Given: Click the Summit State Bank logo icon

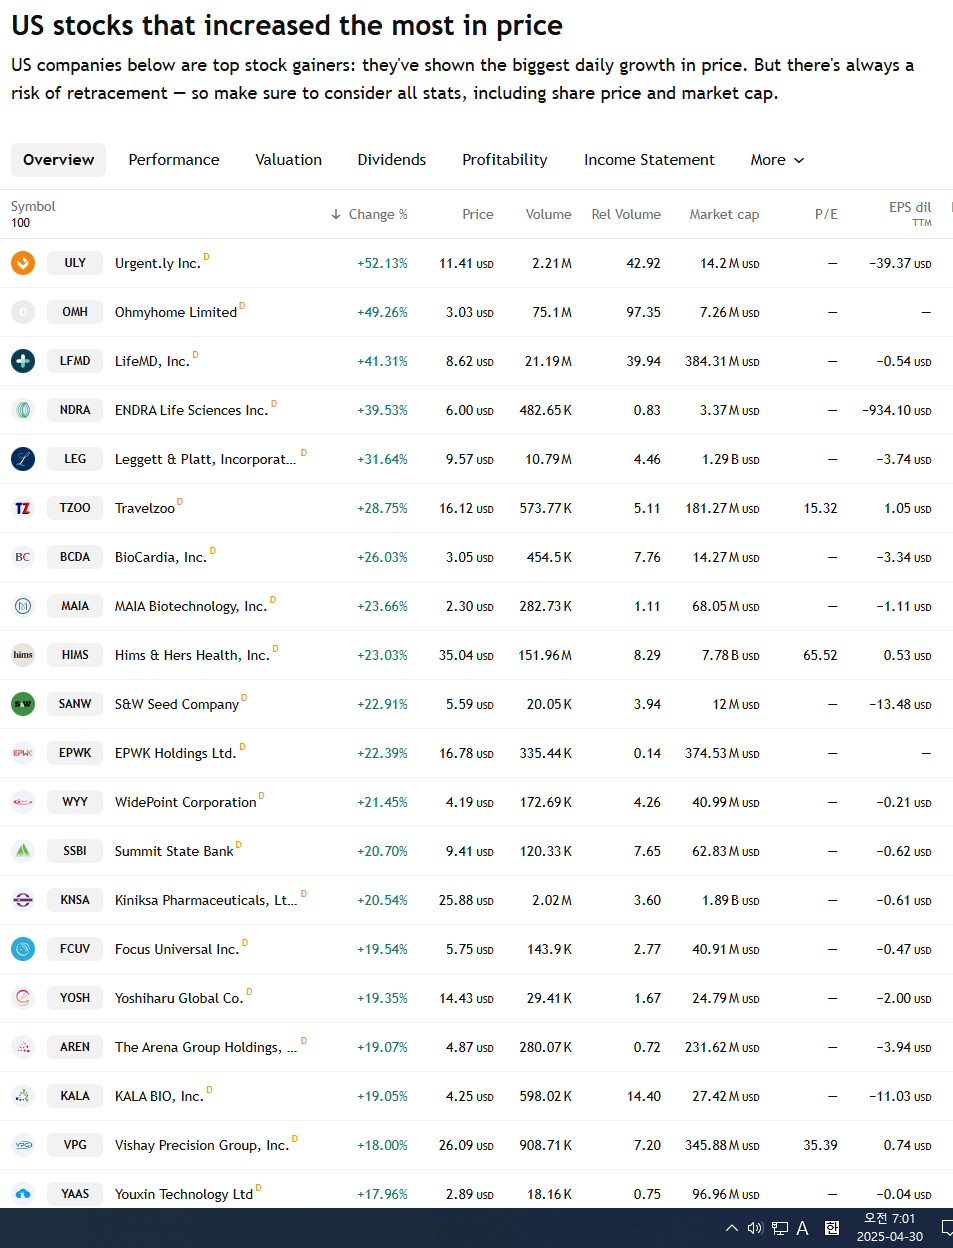Looking at the screenshot, I should click(23, 851).
